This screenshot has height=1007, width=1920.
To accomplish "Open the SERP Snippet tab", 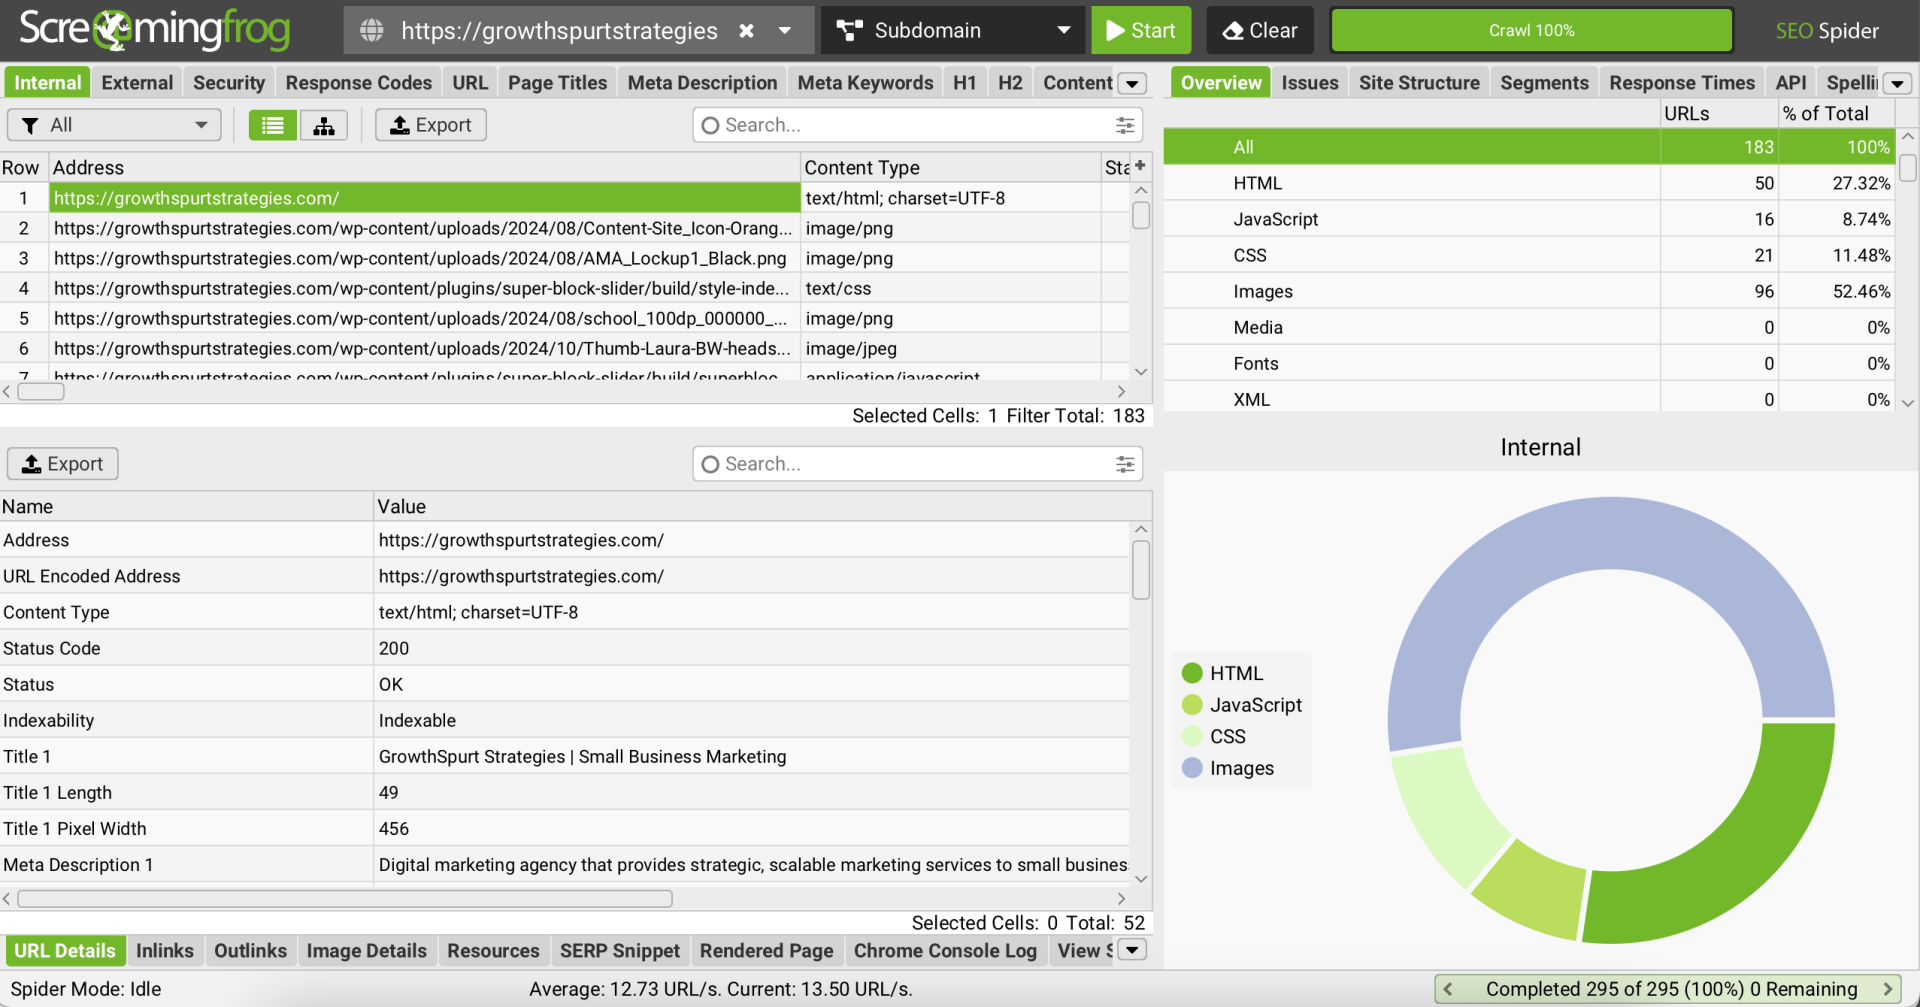I will [x=619, y=951].
